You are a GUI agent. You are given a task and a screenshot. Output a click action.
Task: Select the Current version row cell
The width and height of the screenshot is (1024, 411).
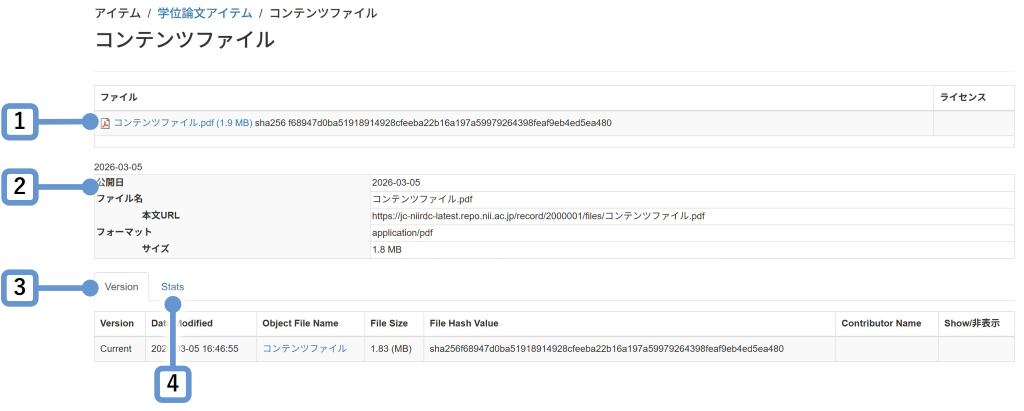pos(117,349)
